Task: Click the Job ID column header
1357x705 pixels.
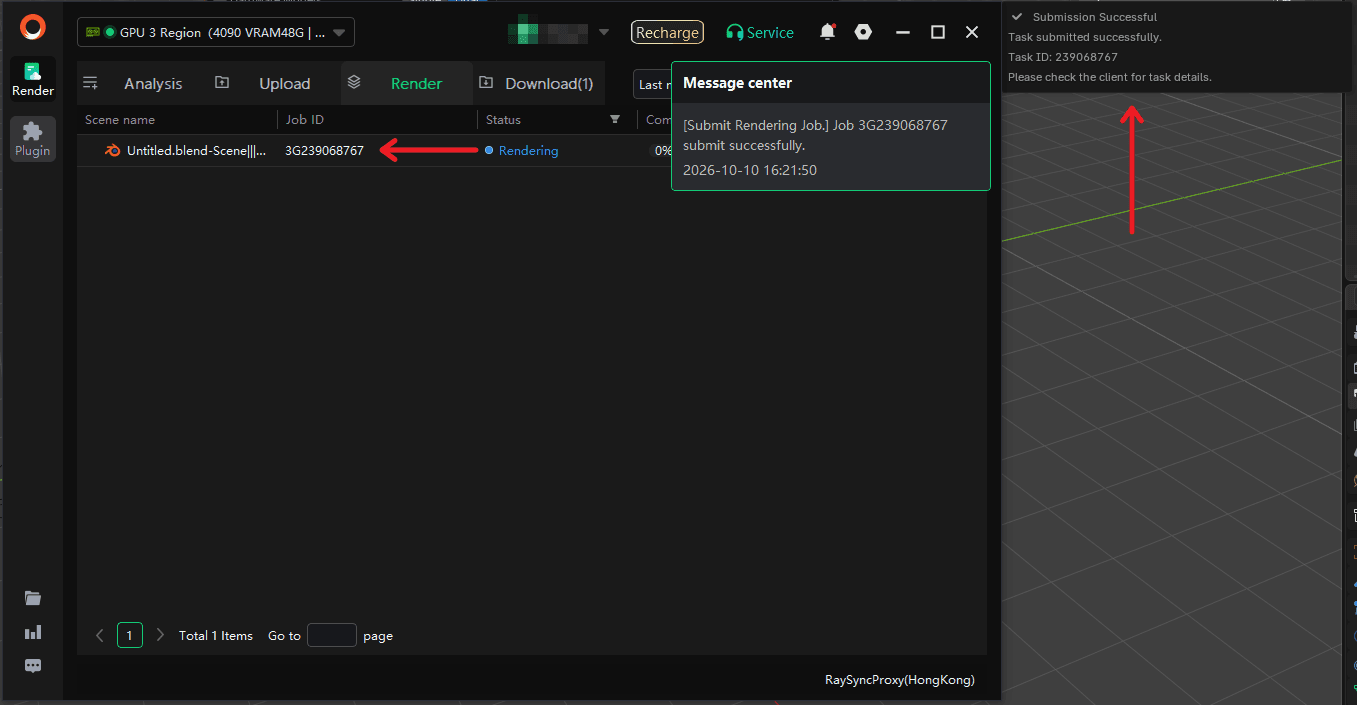Action: tap(304, 120)
